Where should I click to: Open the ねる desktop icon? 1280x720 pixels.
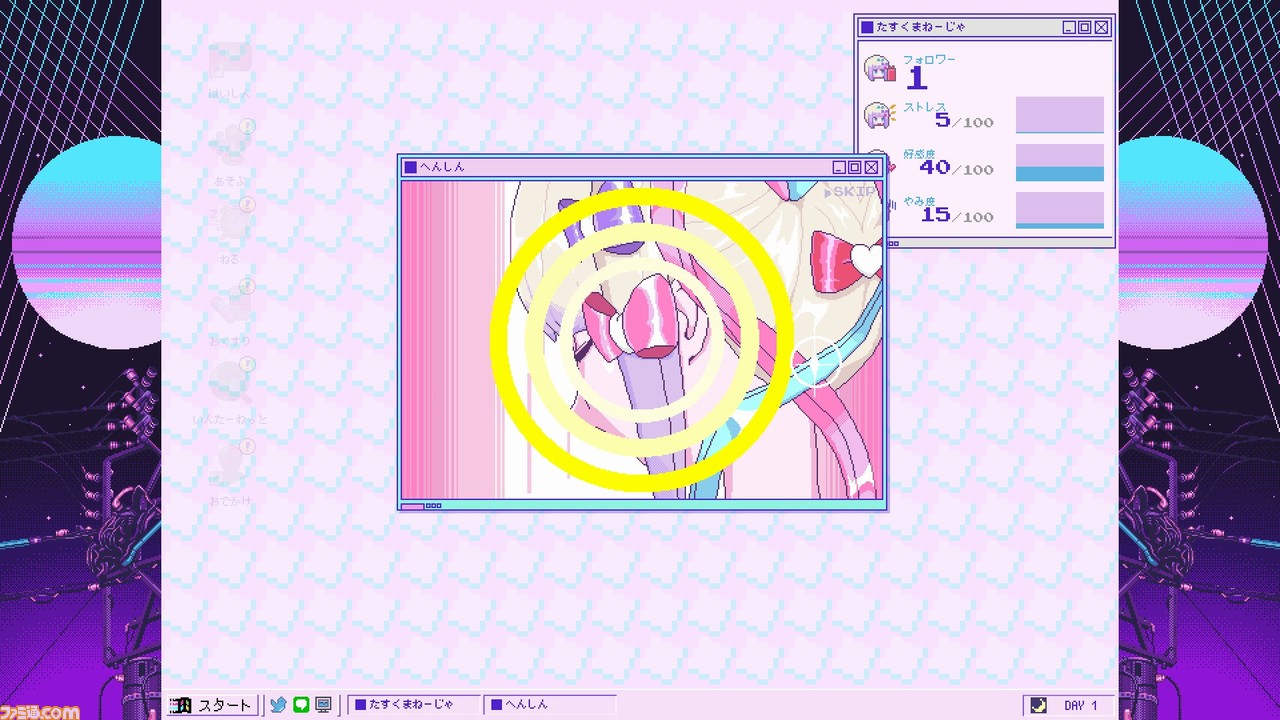click(x=230, y=229)
